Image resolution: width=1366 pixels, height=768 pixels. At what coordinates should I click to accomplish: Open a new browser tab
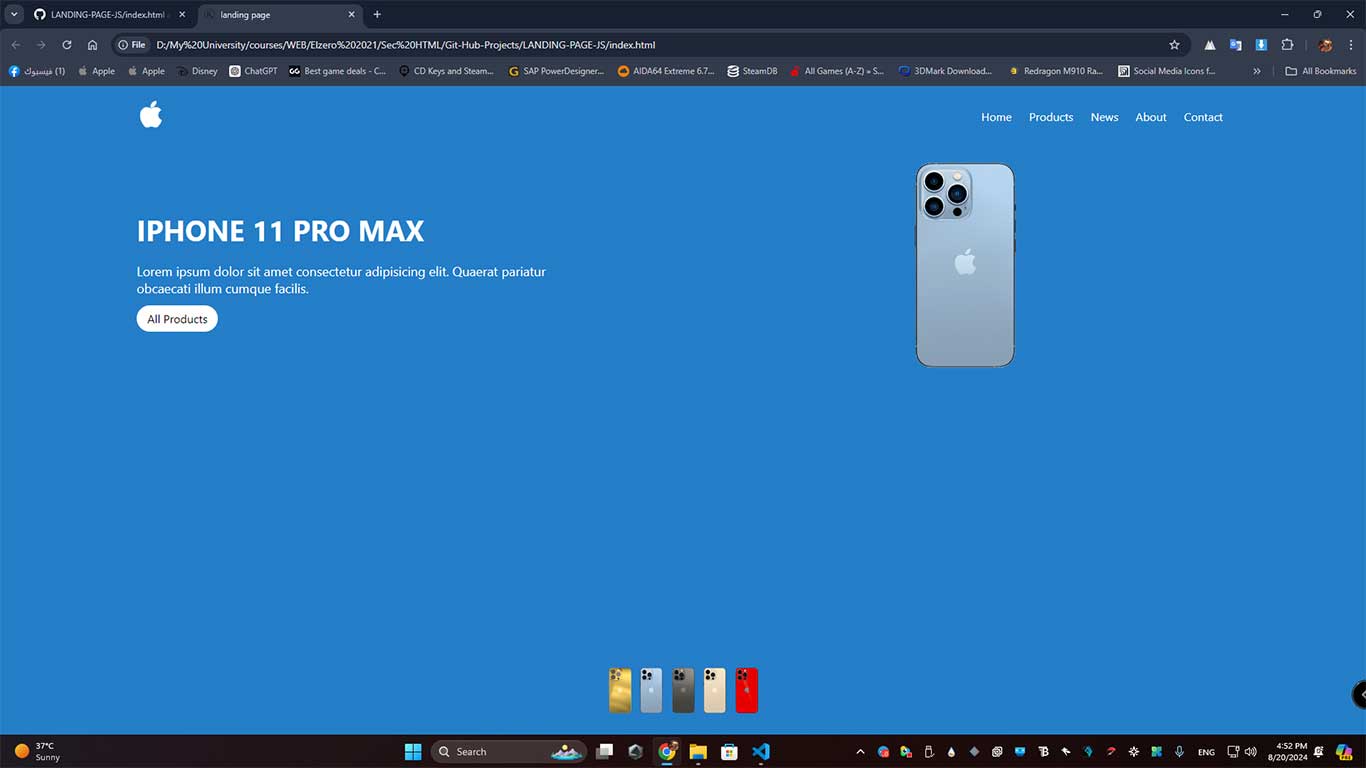tap(377, 15)
